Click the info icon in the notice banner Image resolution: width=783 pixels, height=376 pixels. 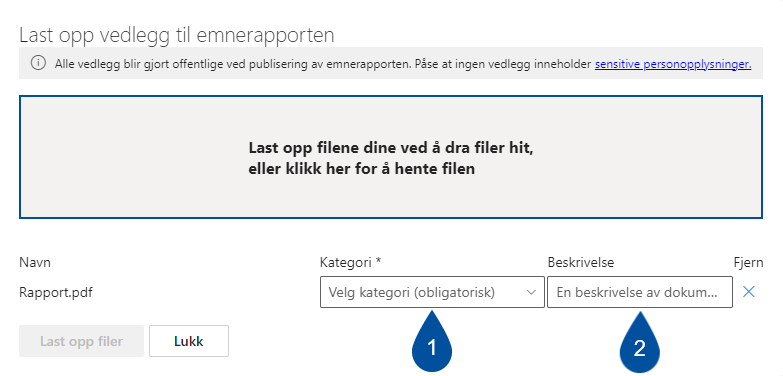coord(38,63)
